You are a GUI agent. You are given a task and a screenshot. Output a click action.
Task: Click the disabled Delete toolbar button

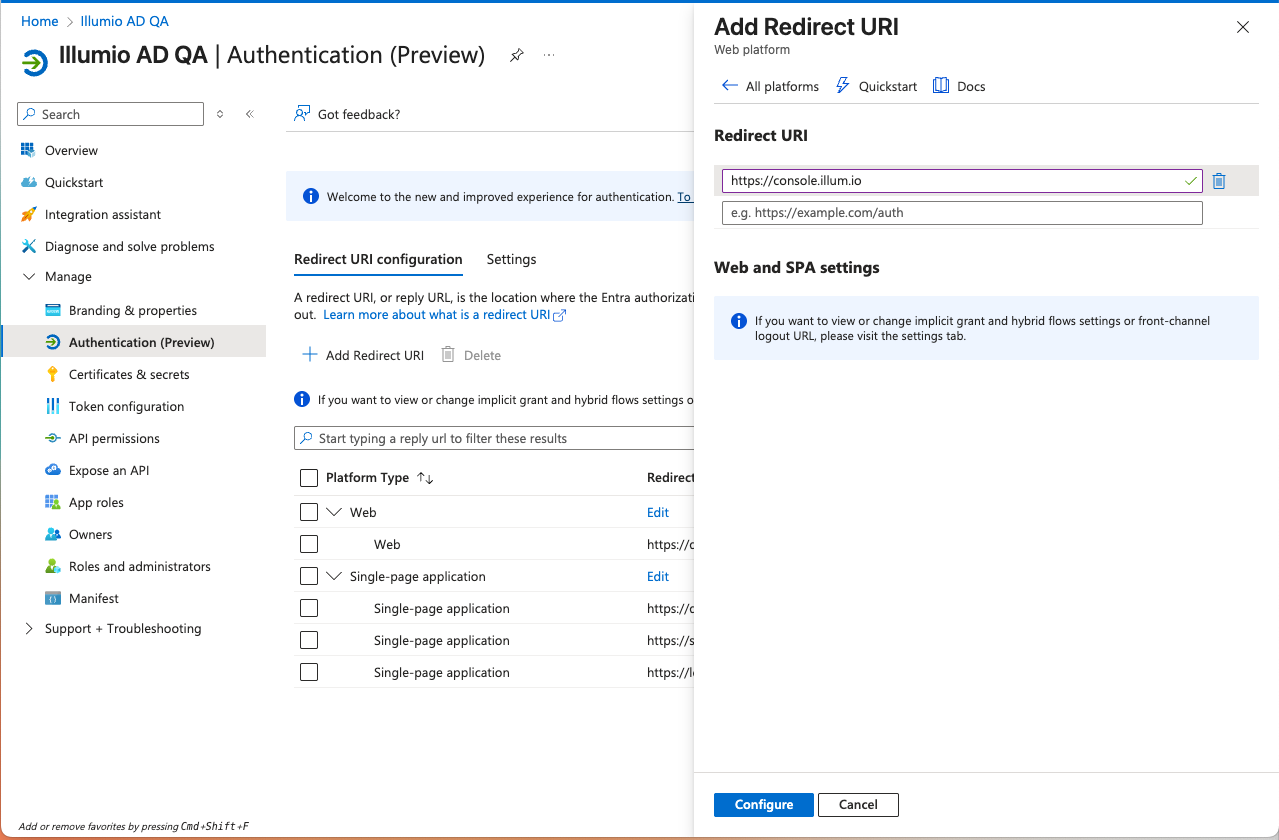[470, 355]
